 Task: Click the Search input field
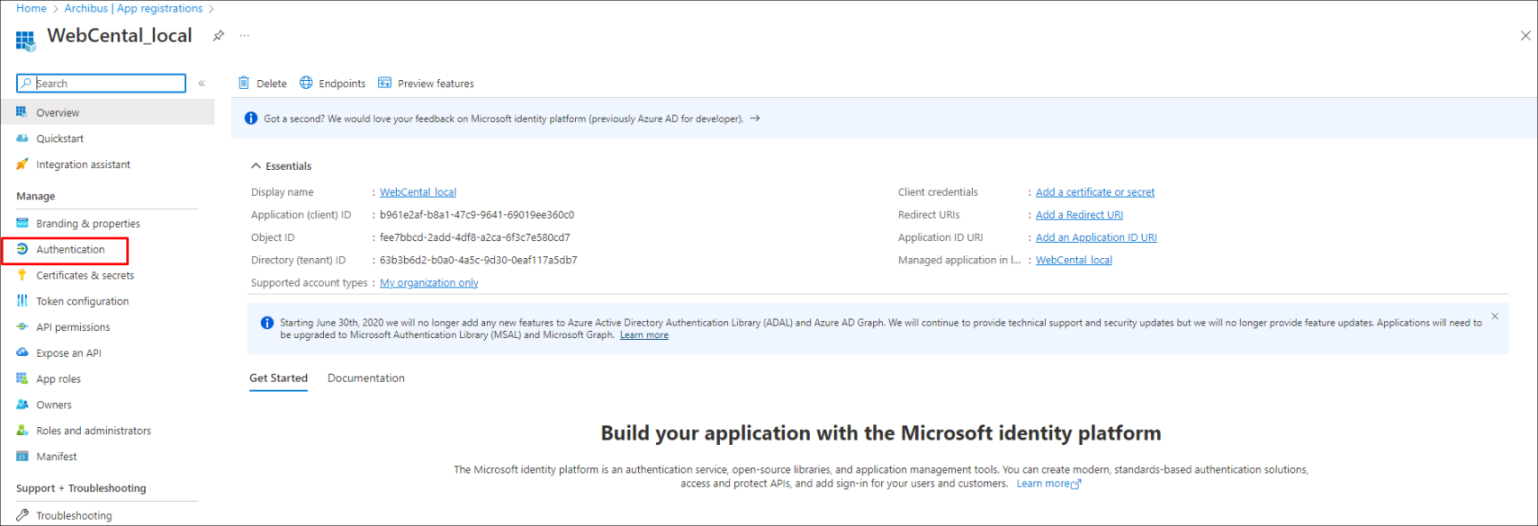click(x=101, y=83)
